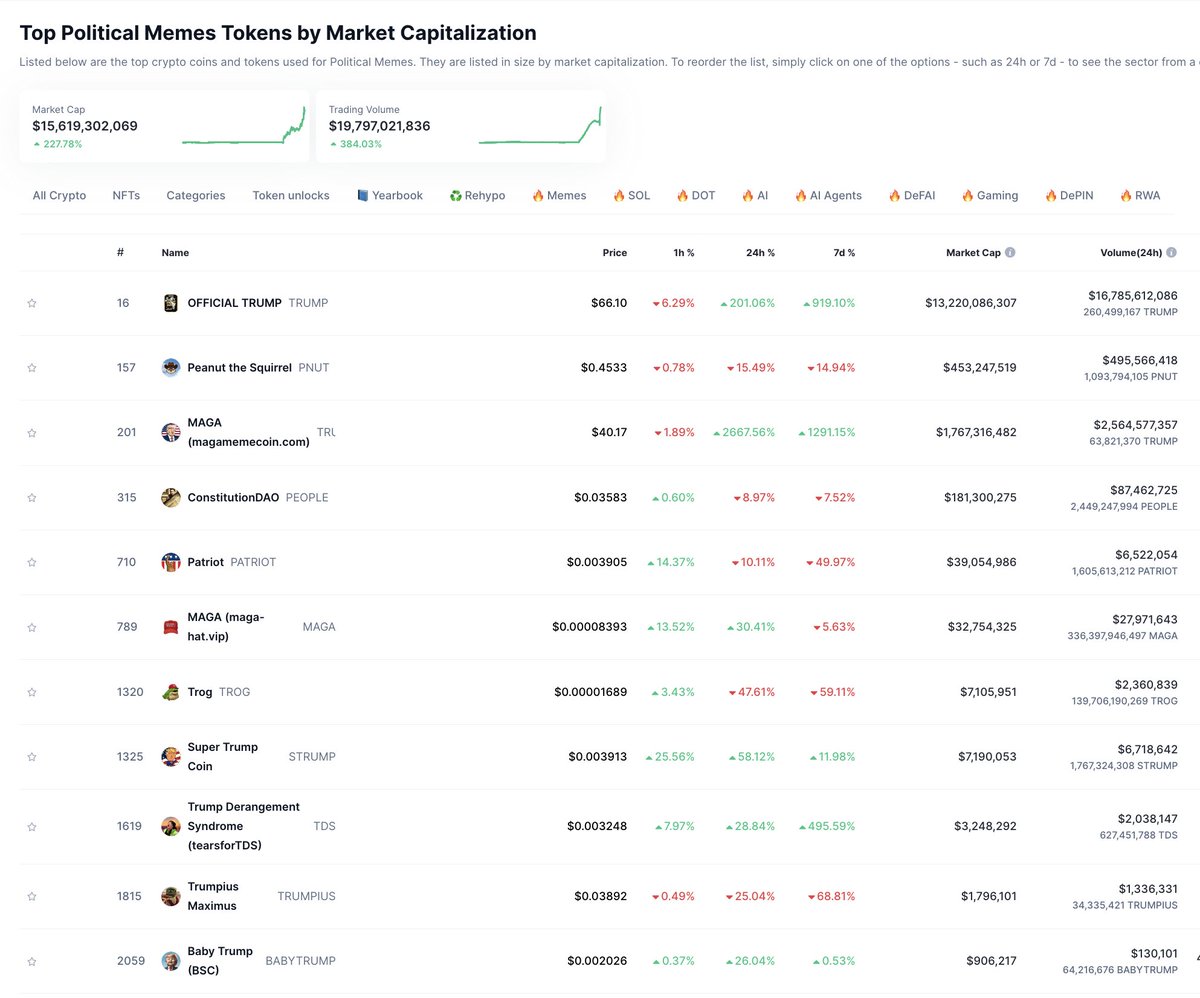Viewport: 1200px width, 998px height.
Task: Open the Peanut the Squirrel coin page
Action: (x=240, y=368)
